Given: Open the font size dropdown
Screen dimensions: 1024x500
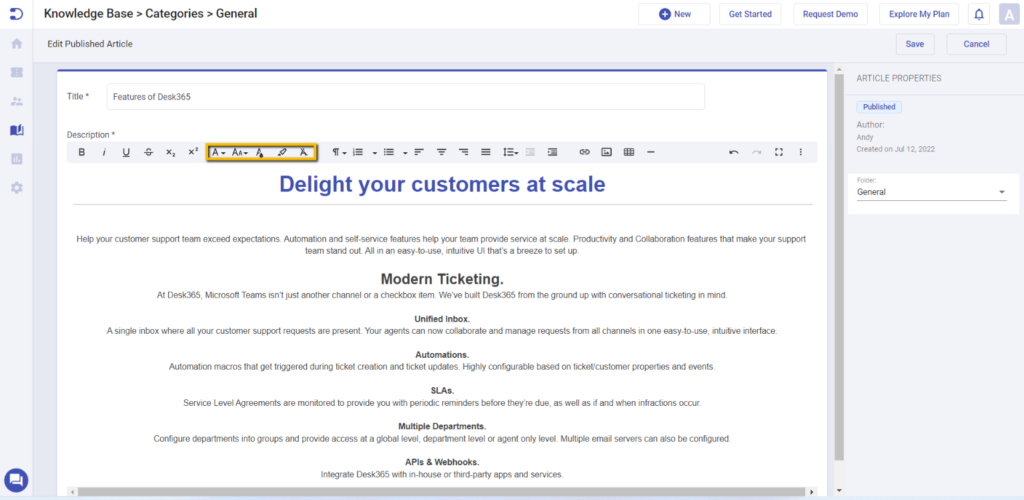Looking at the screenshot, I should click(240, 152).
